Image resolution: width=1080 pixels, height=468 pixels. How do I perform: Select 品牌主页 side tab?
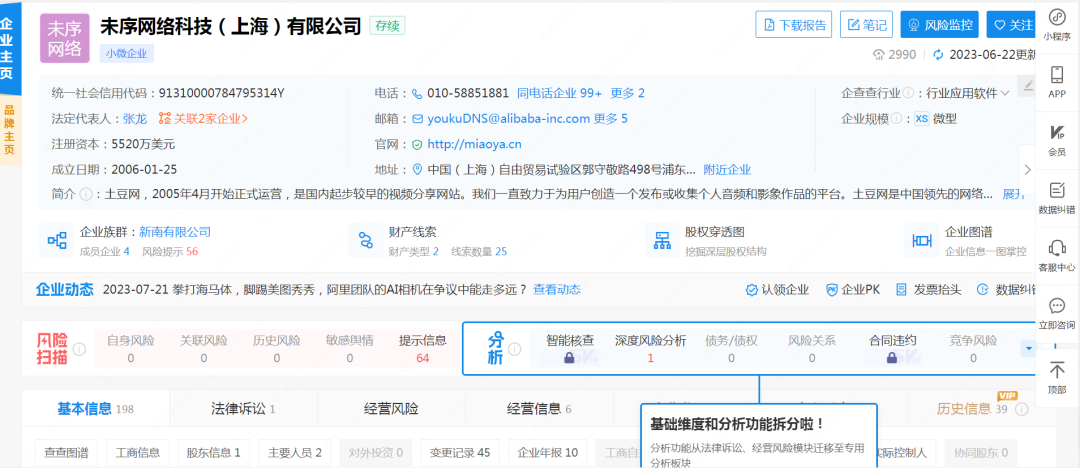[10, 130]
